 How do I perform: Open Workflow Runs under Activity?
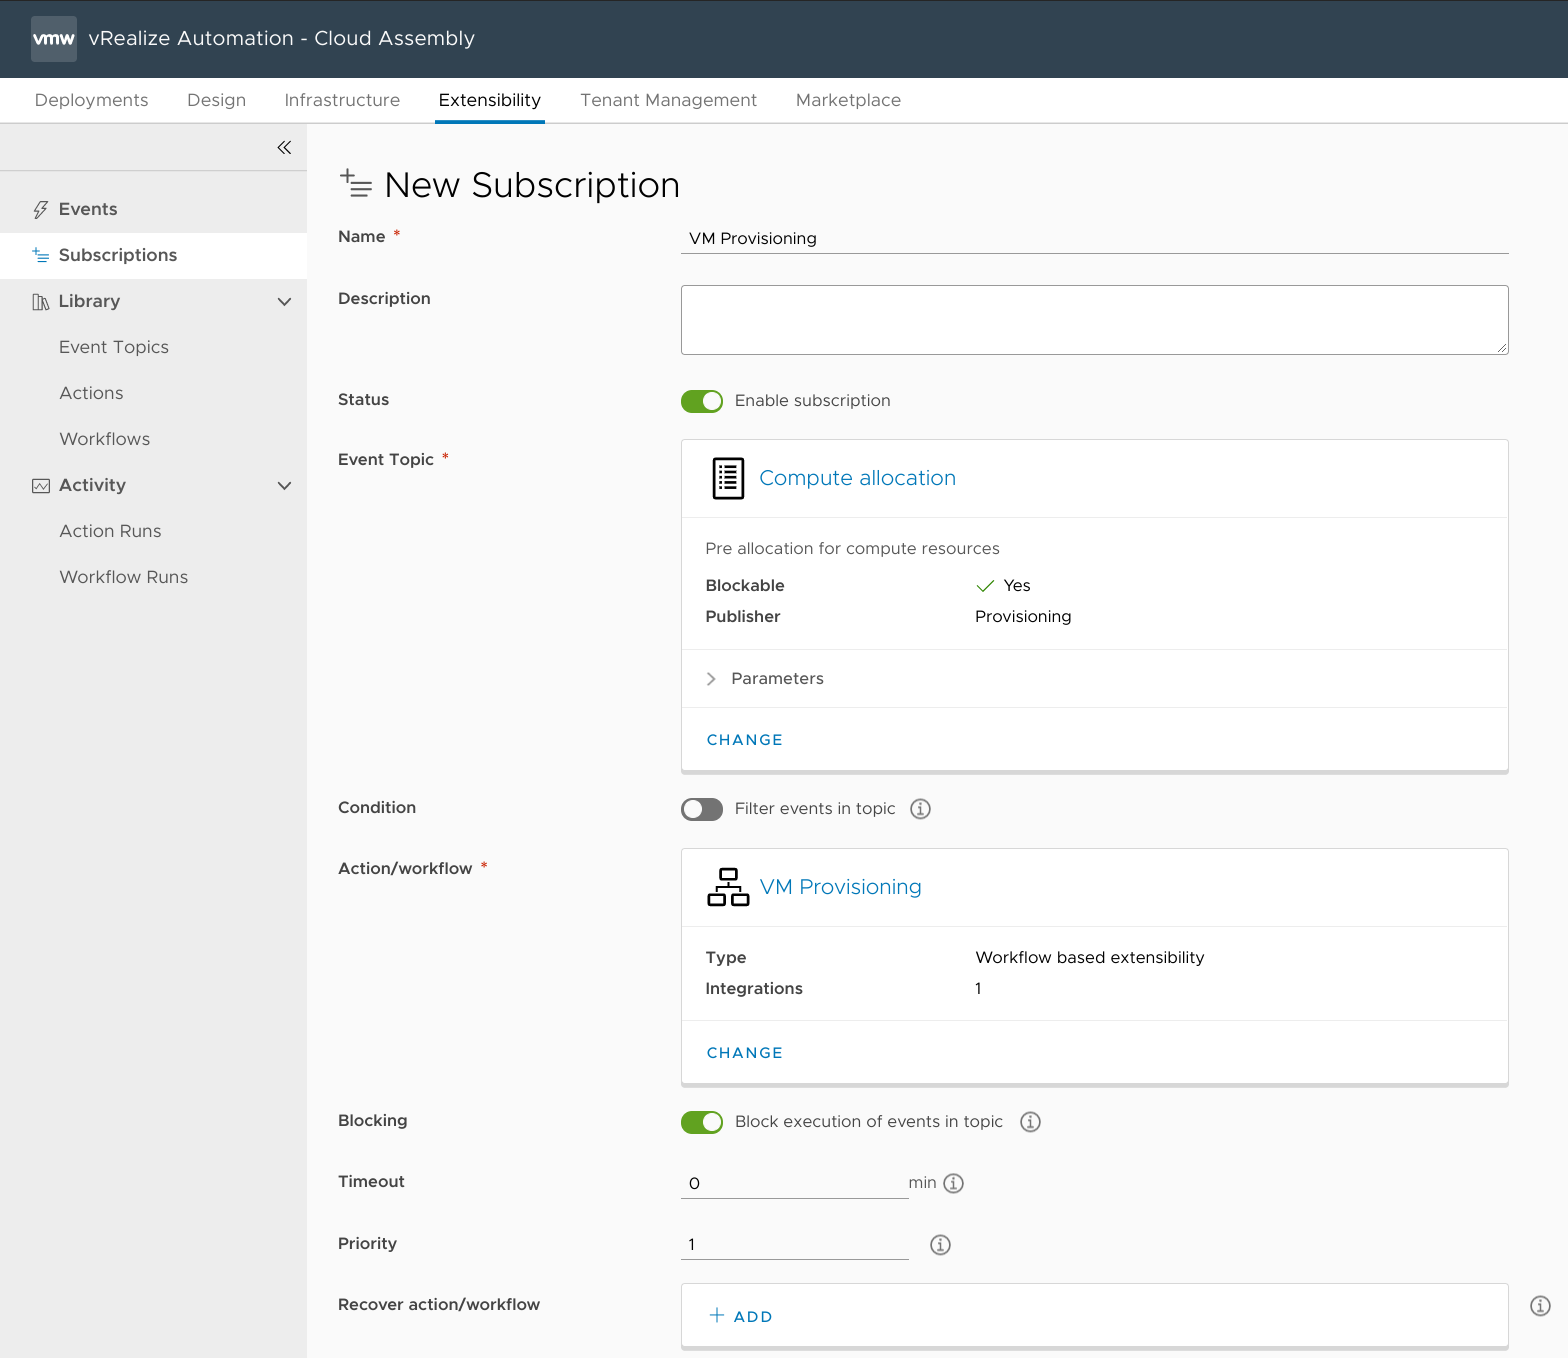tap(123, 577)
